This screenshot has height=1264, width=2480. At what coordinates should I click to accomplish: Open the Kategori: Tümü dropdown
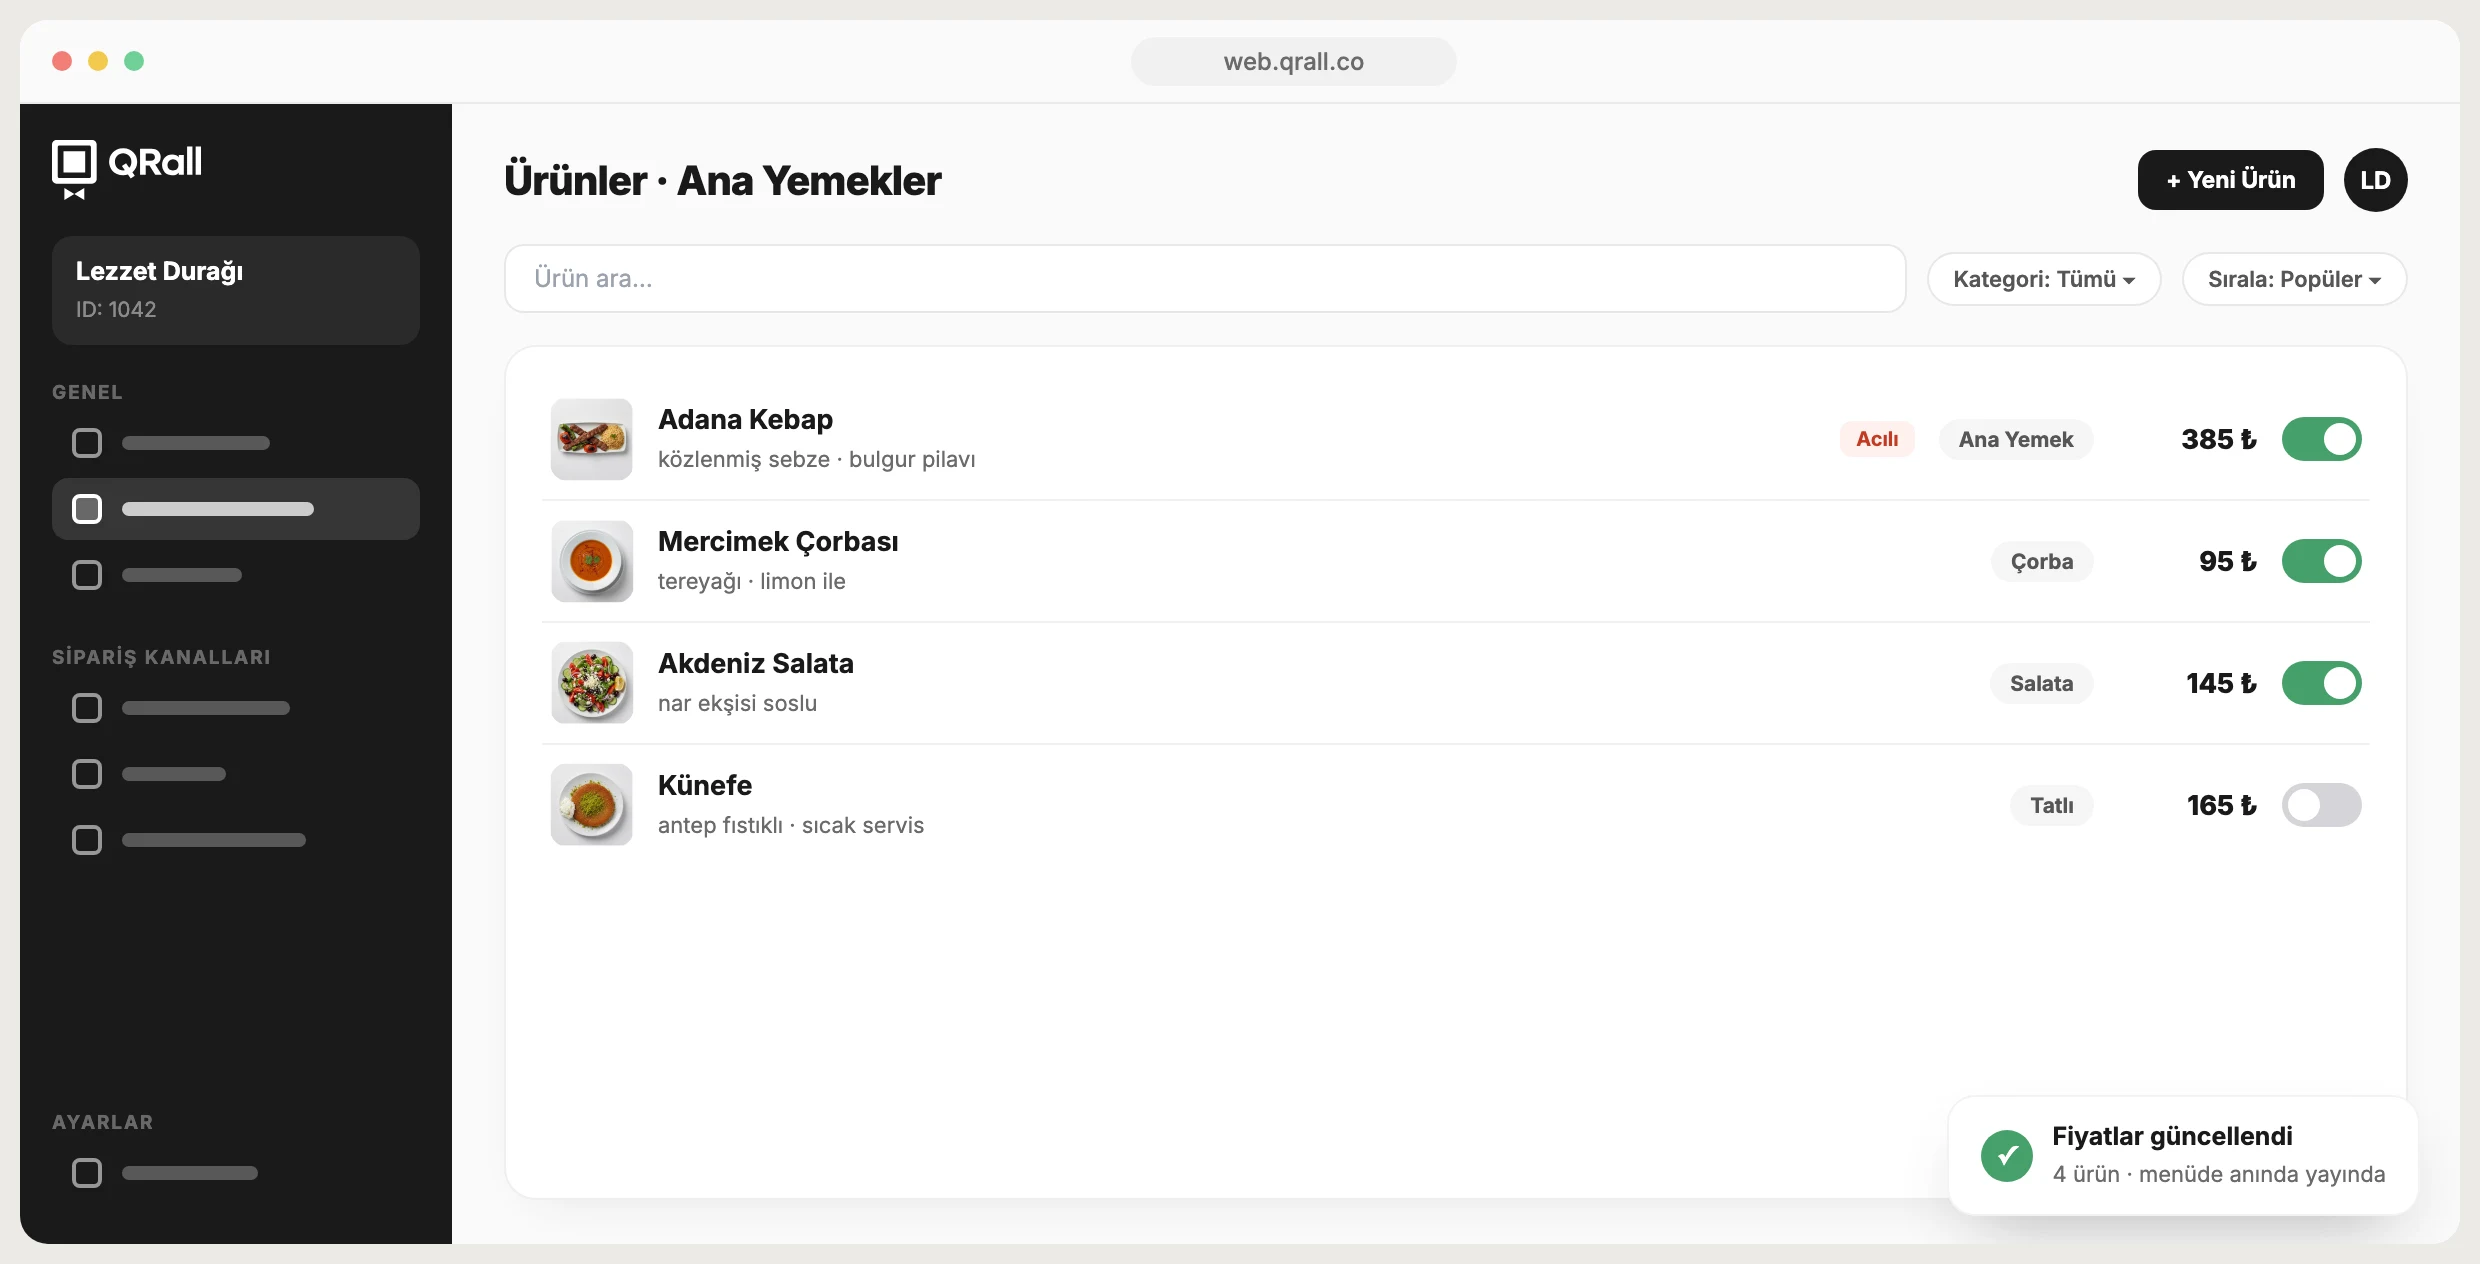pos(2044,279)
